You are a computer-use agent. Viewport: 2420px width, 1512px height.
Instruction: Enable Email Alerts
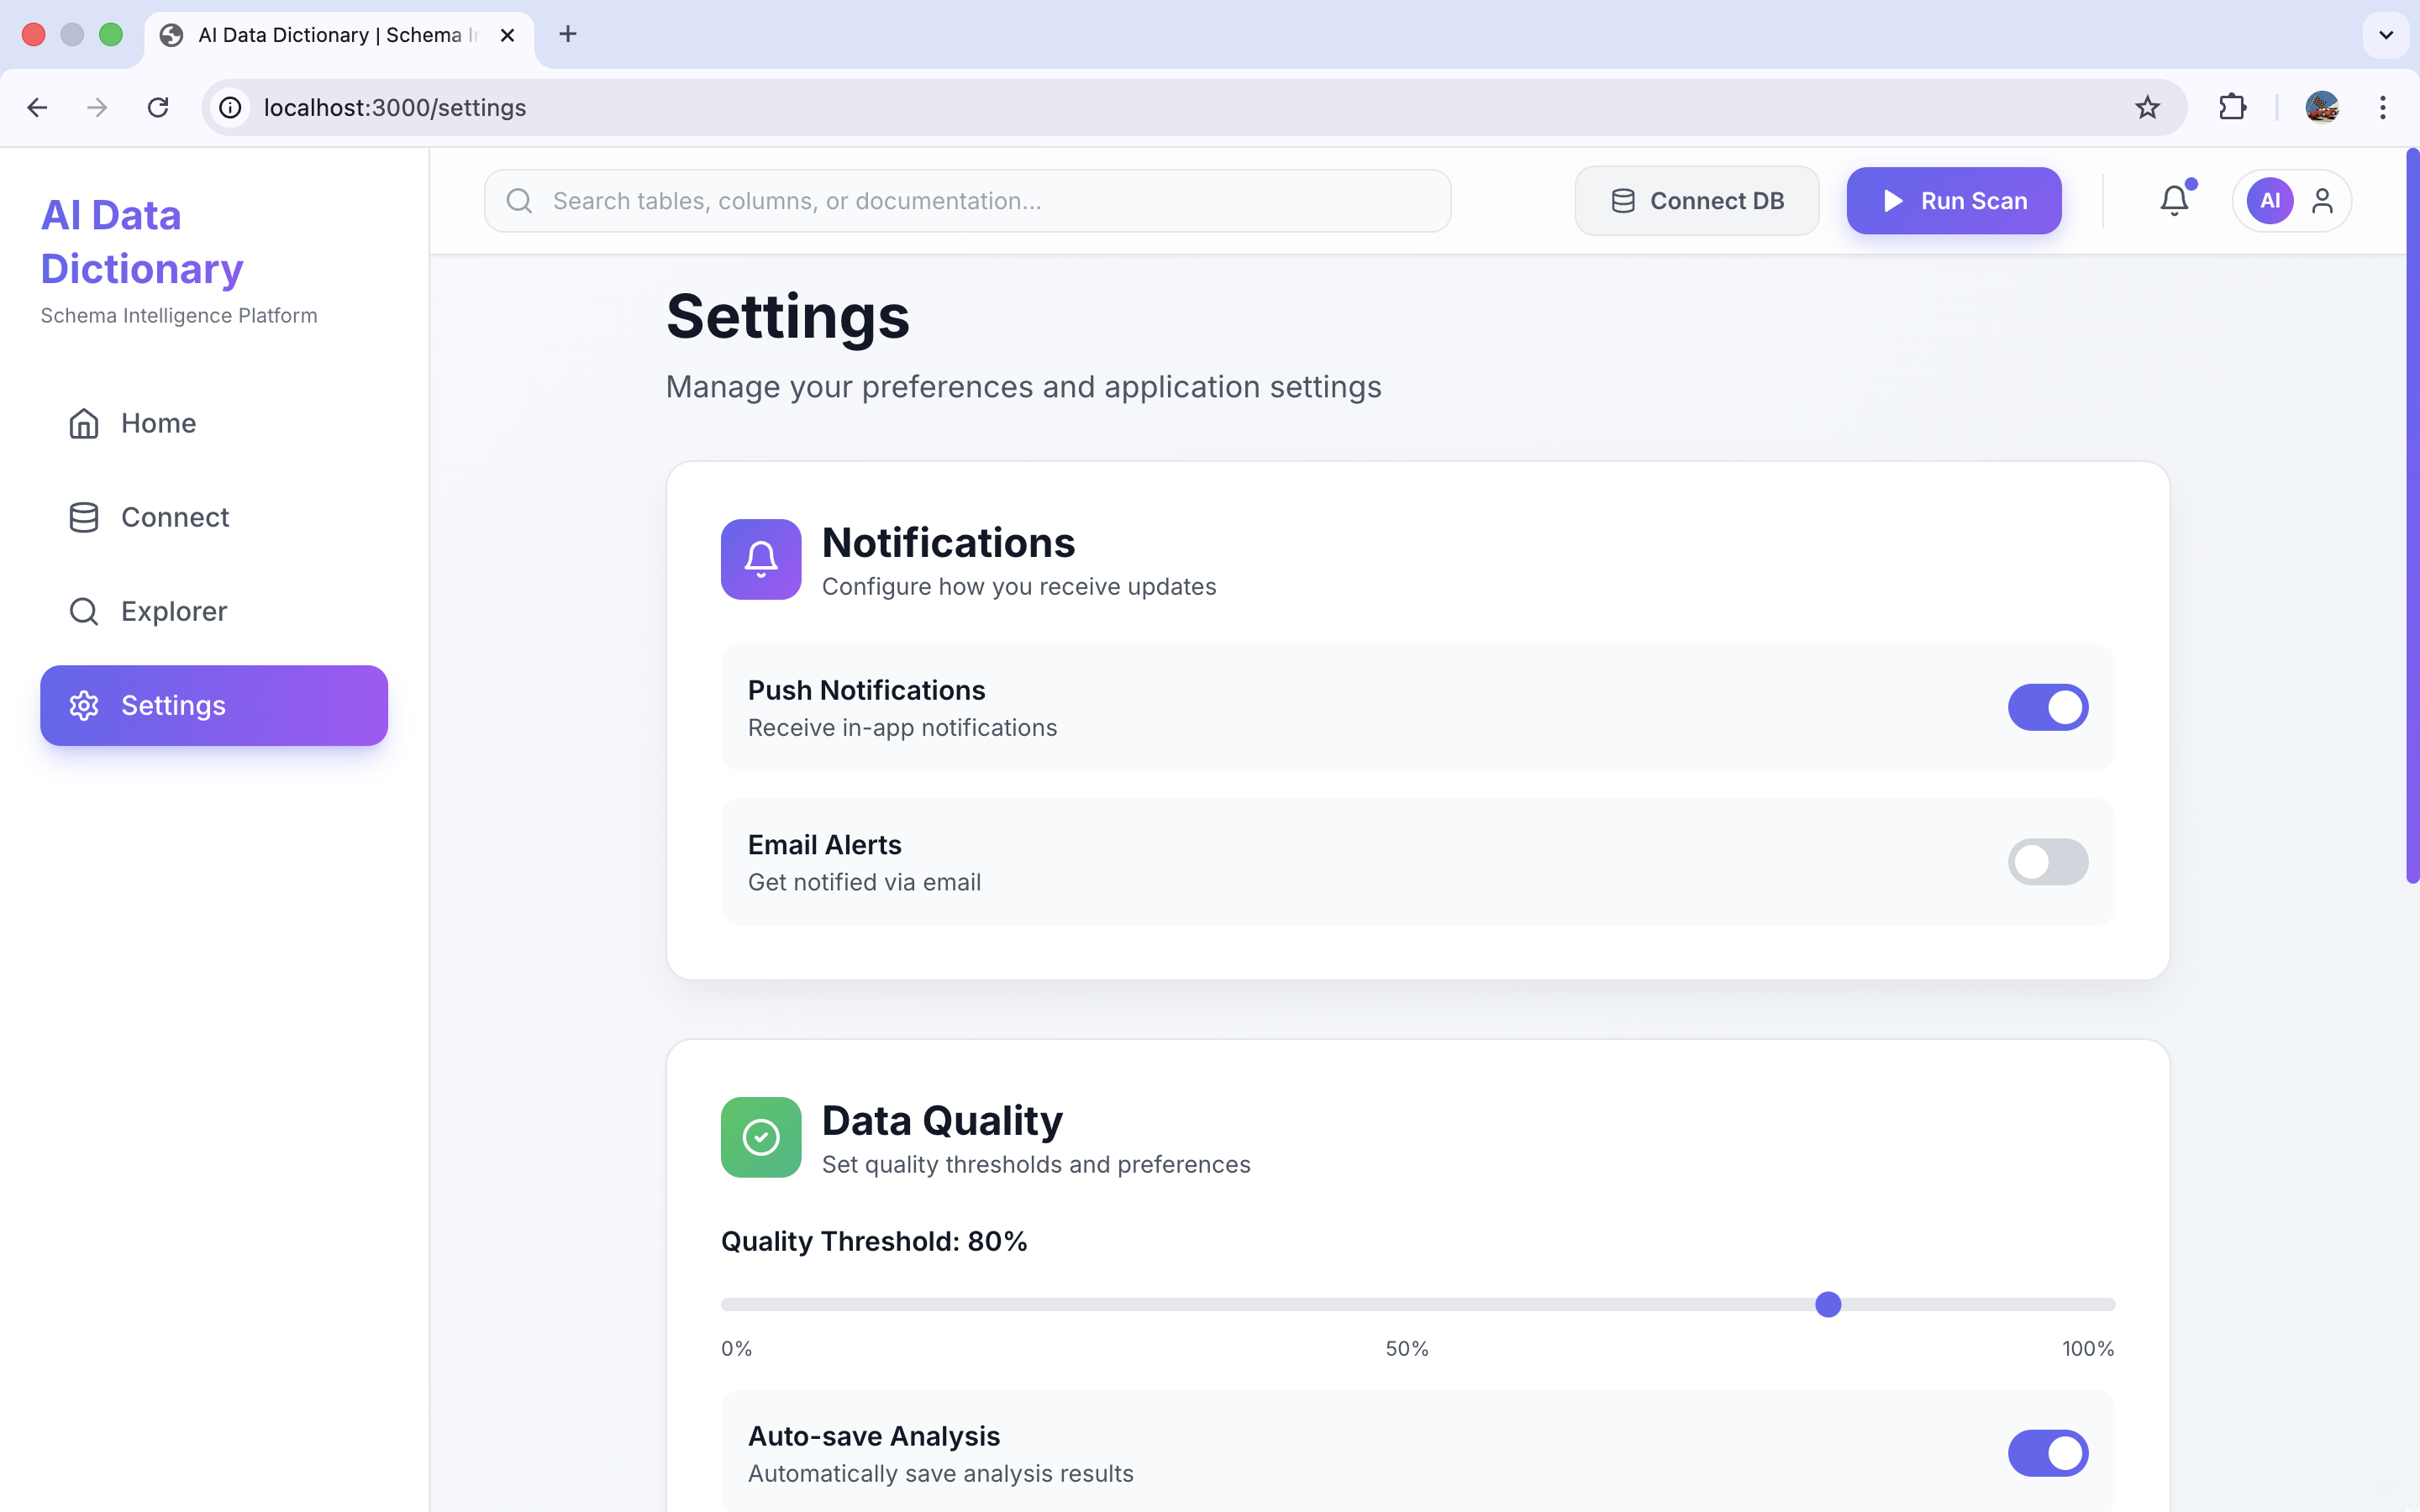[x=2047, y=861]
